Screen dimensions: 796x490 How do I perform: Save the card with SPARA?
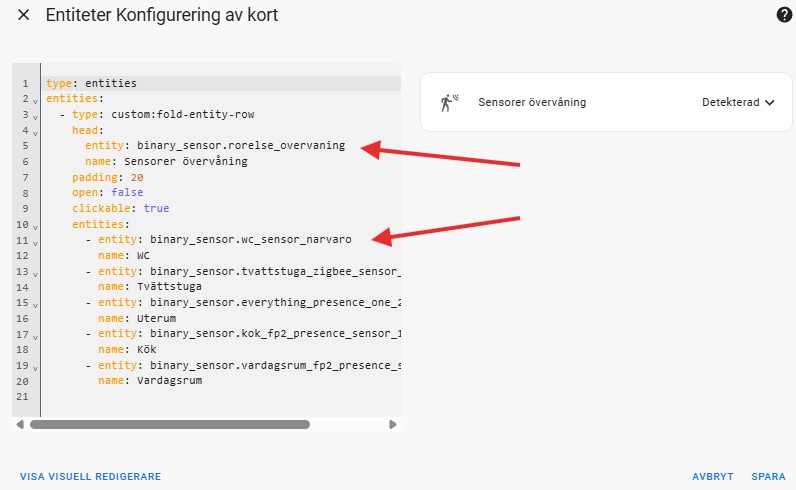tap(768, 477)
